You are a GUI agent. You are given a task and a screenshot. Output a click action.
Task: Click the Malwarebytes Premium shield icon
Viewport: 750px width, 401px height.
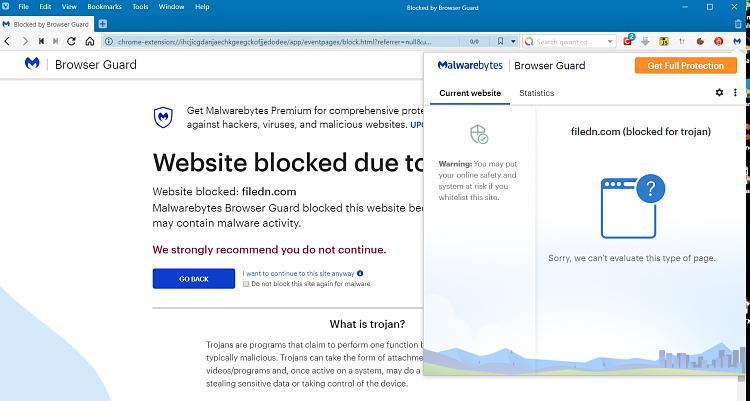click(x=163, y=117)
